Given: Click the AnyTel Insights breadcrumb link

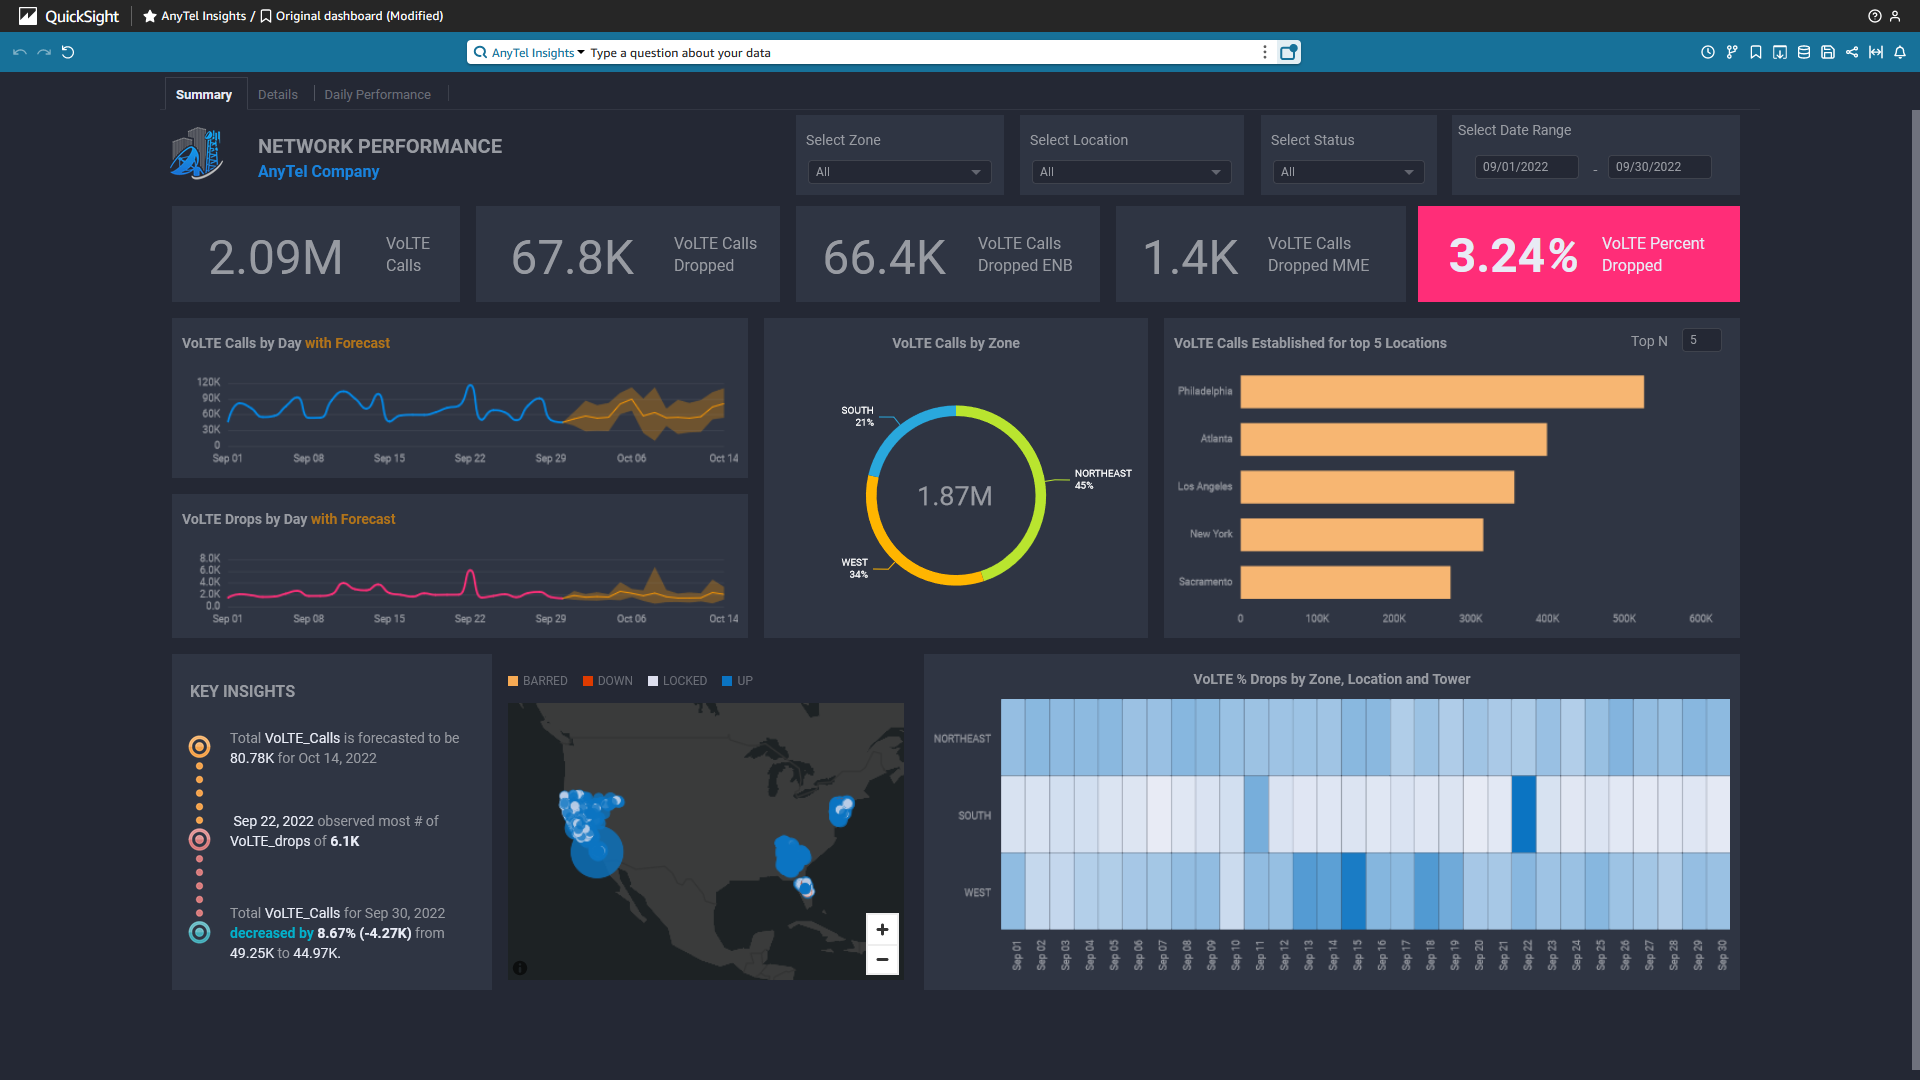Looking at the screenshot, I should pos(203,16).
